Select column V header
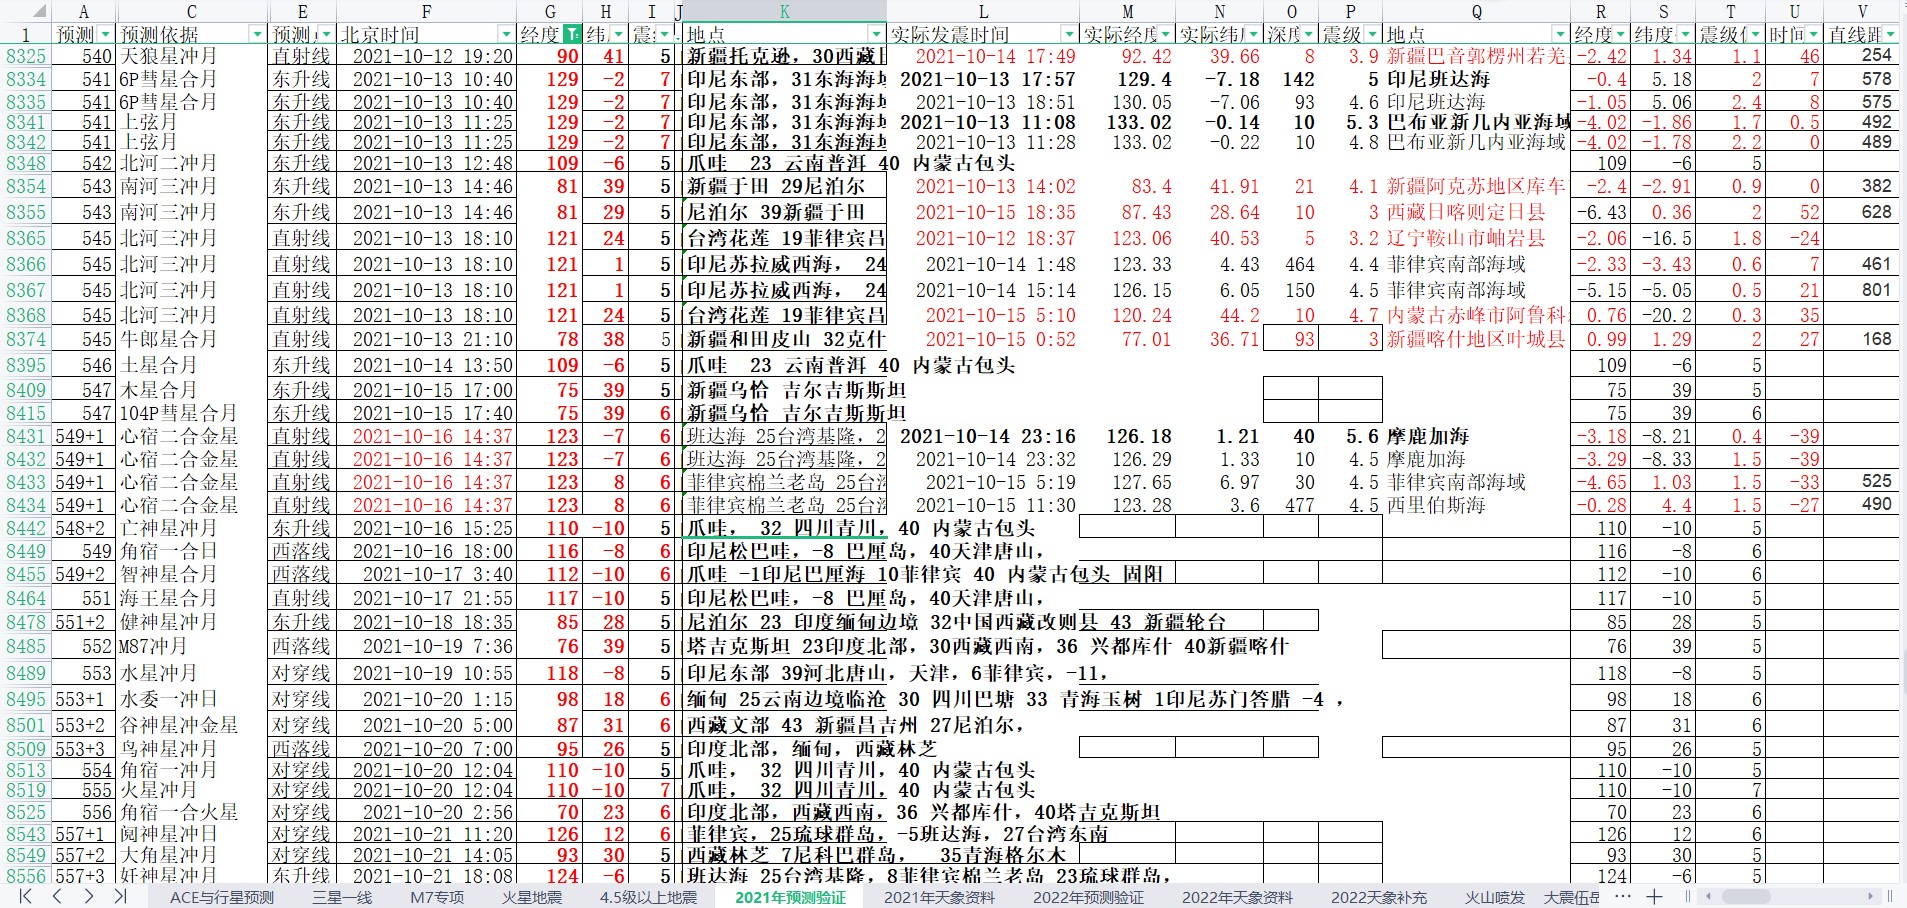Screen dimensions: 1907x908 coord(1862,11)
